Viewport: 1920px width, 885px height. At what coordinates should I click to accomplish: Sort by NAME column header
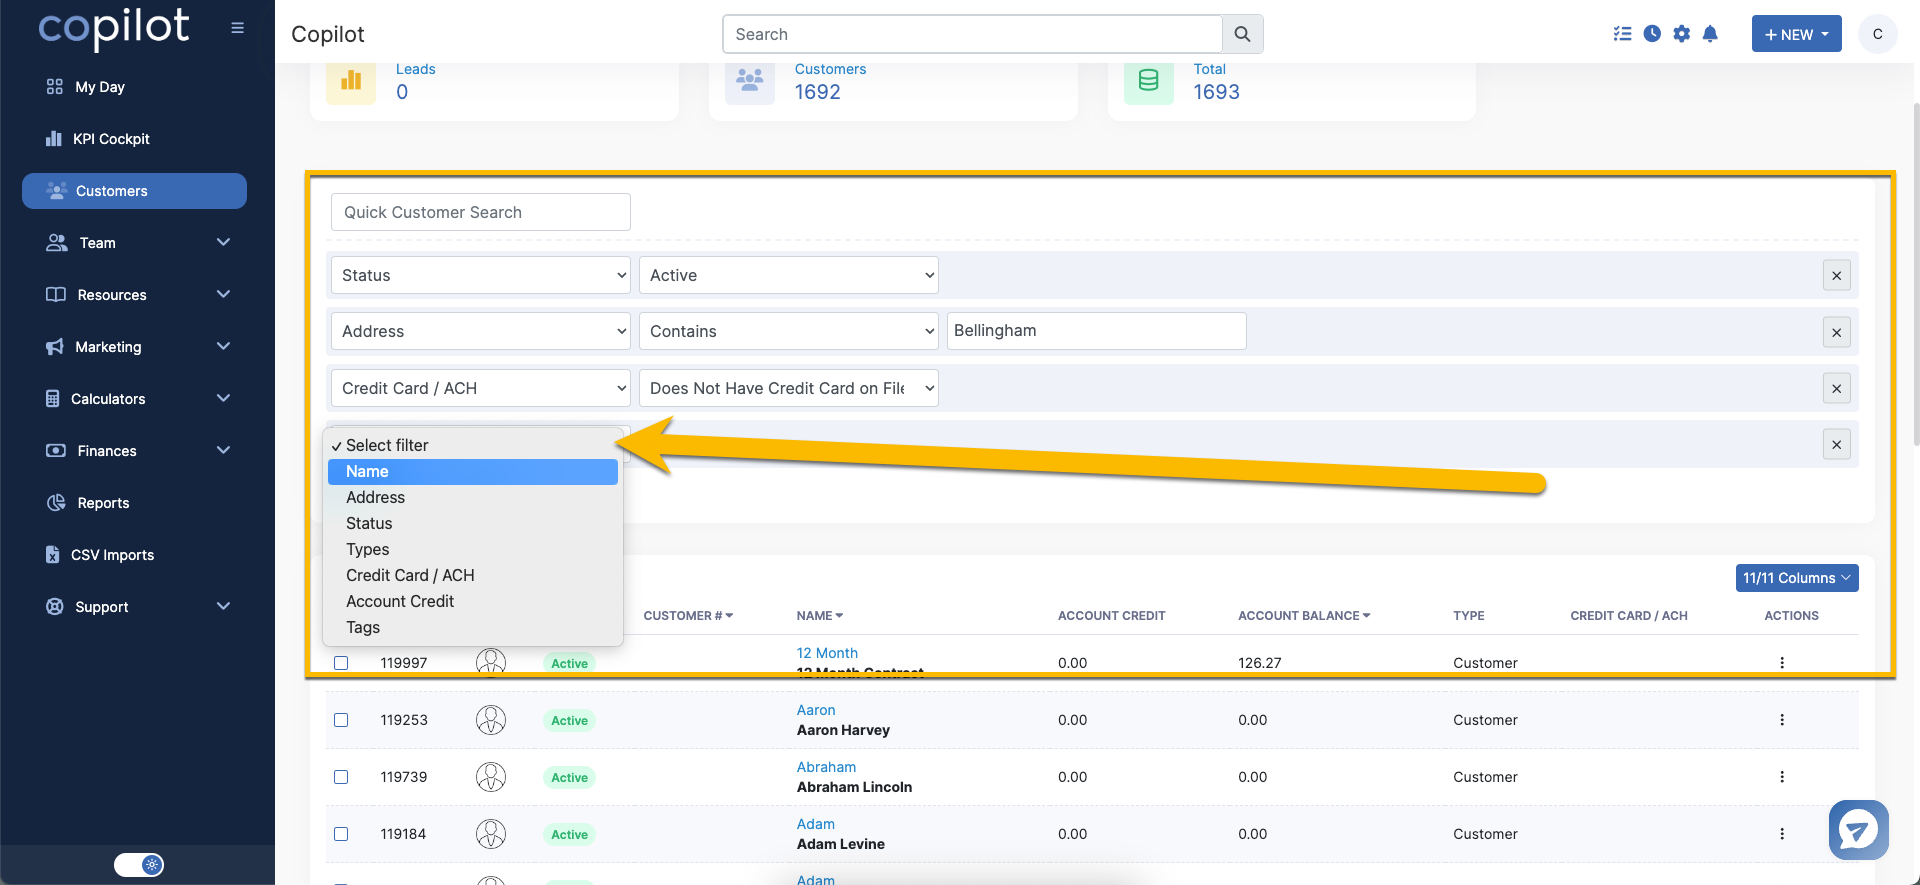coord(820,616)
